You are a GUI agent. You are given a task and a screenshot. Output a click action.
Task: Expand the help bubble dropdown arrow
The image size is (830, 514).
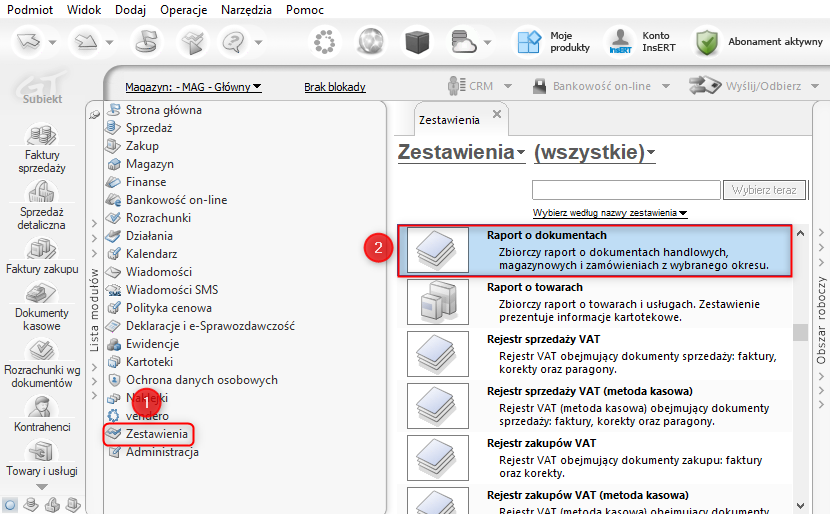[x=258, y=42]
